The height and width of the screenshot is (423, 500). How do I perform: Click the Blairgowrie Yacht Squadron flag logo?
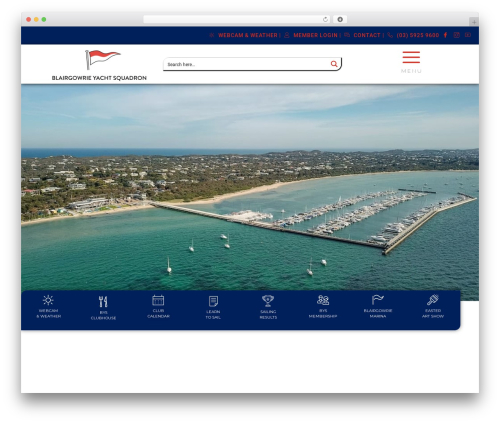(99, 65)
